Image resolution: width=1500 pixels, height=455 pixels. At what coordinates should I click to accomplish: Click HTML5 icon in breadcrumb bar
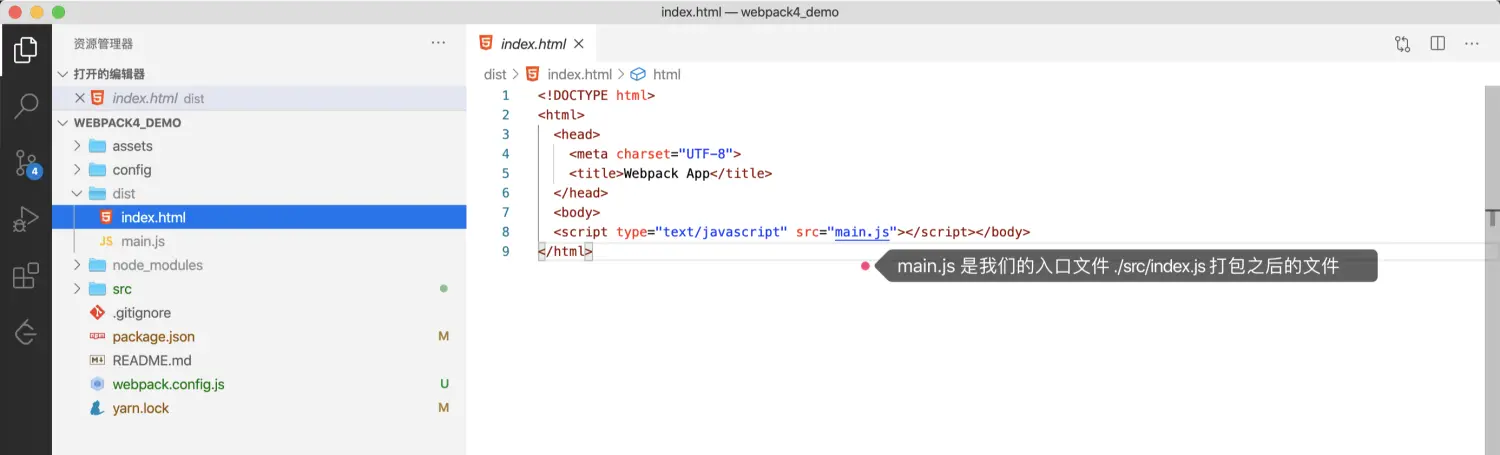(x=533, y=74)
